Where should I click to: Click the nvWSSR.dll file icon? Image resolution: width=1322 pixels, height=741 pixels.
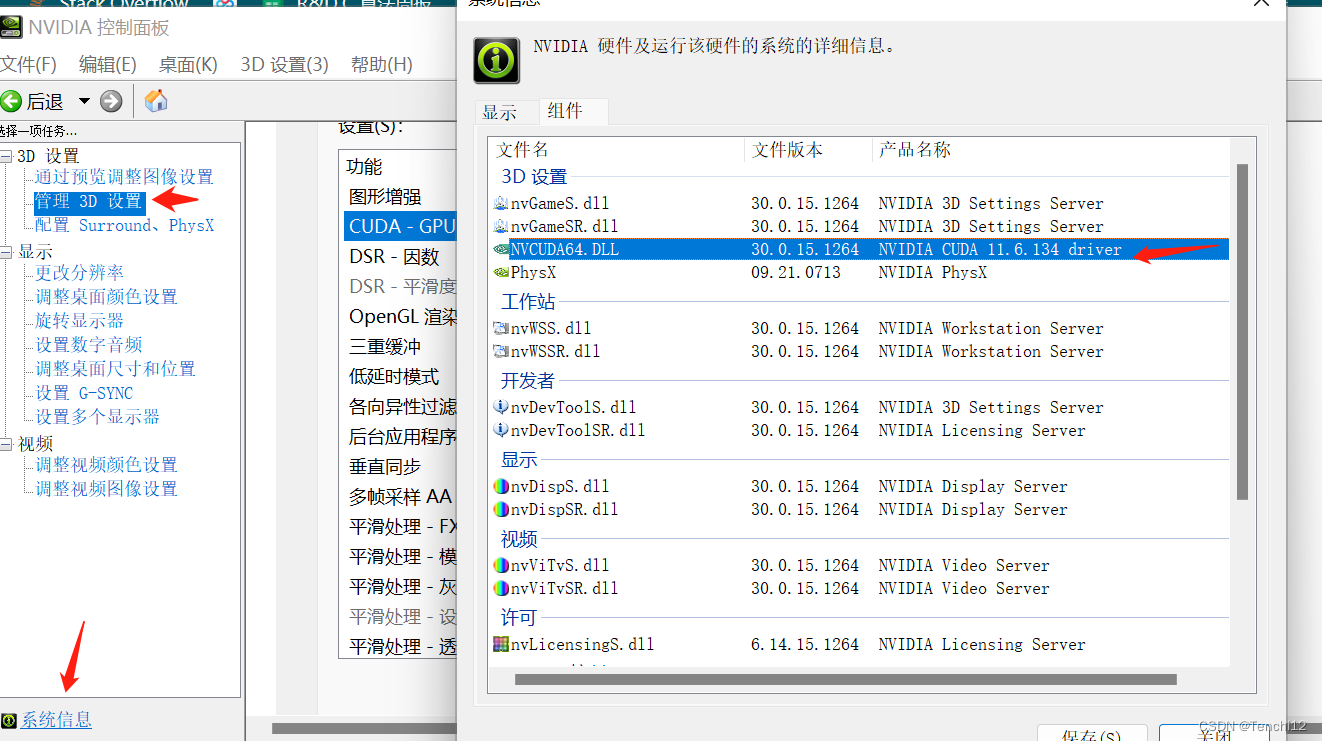501,352
